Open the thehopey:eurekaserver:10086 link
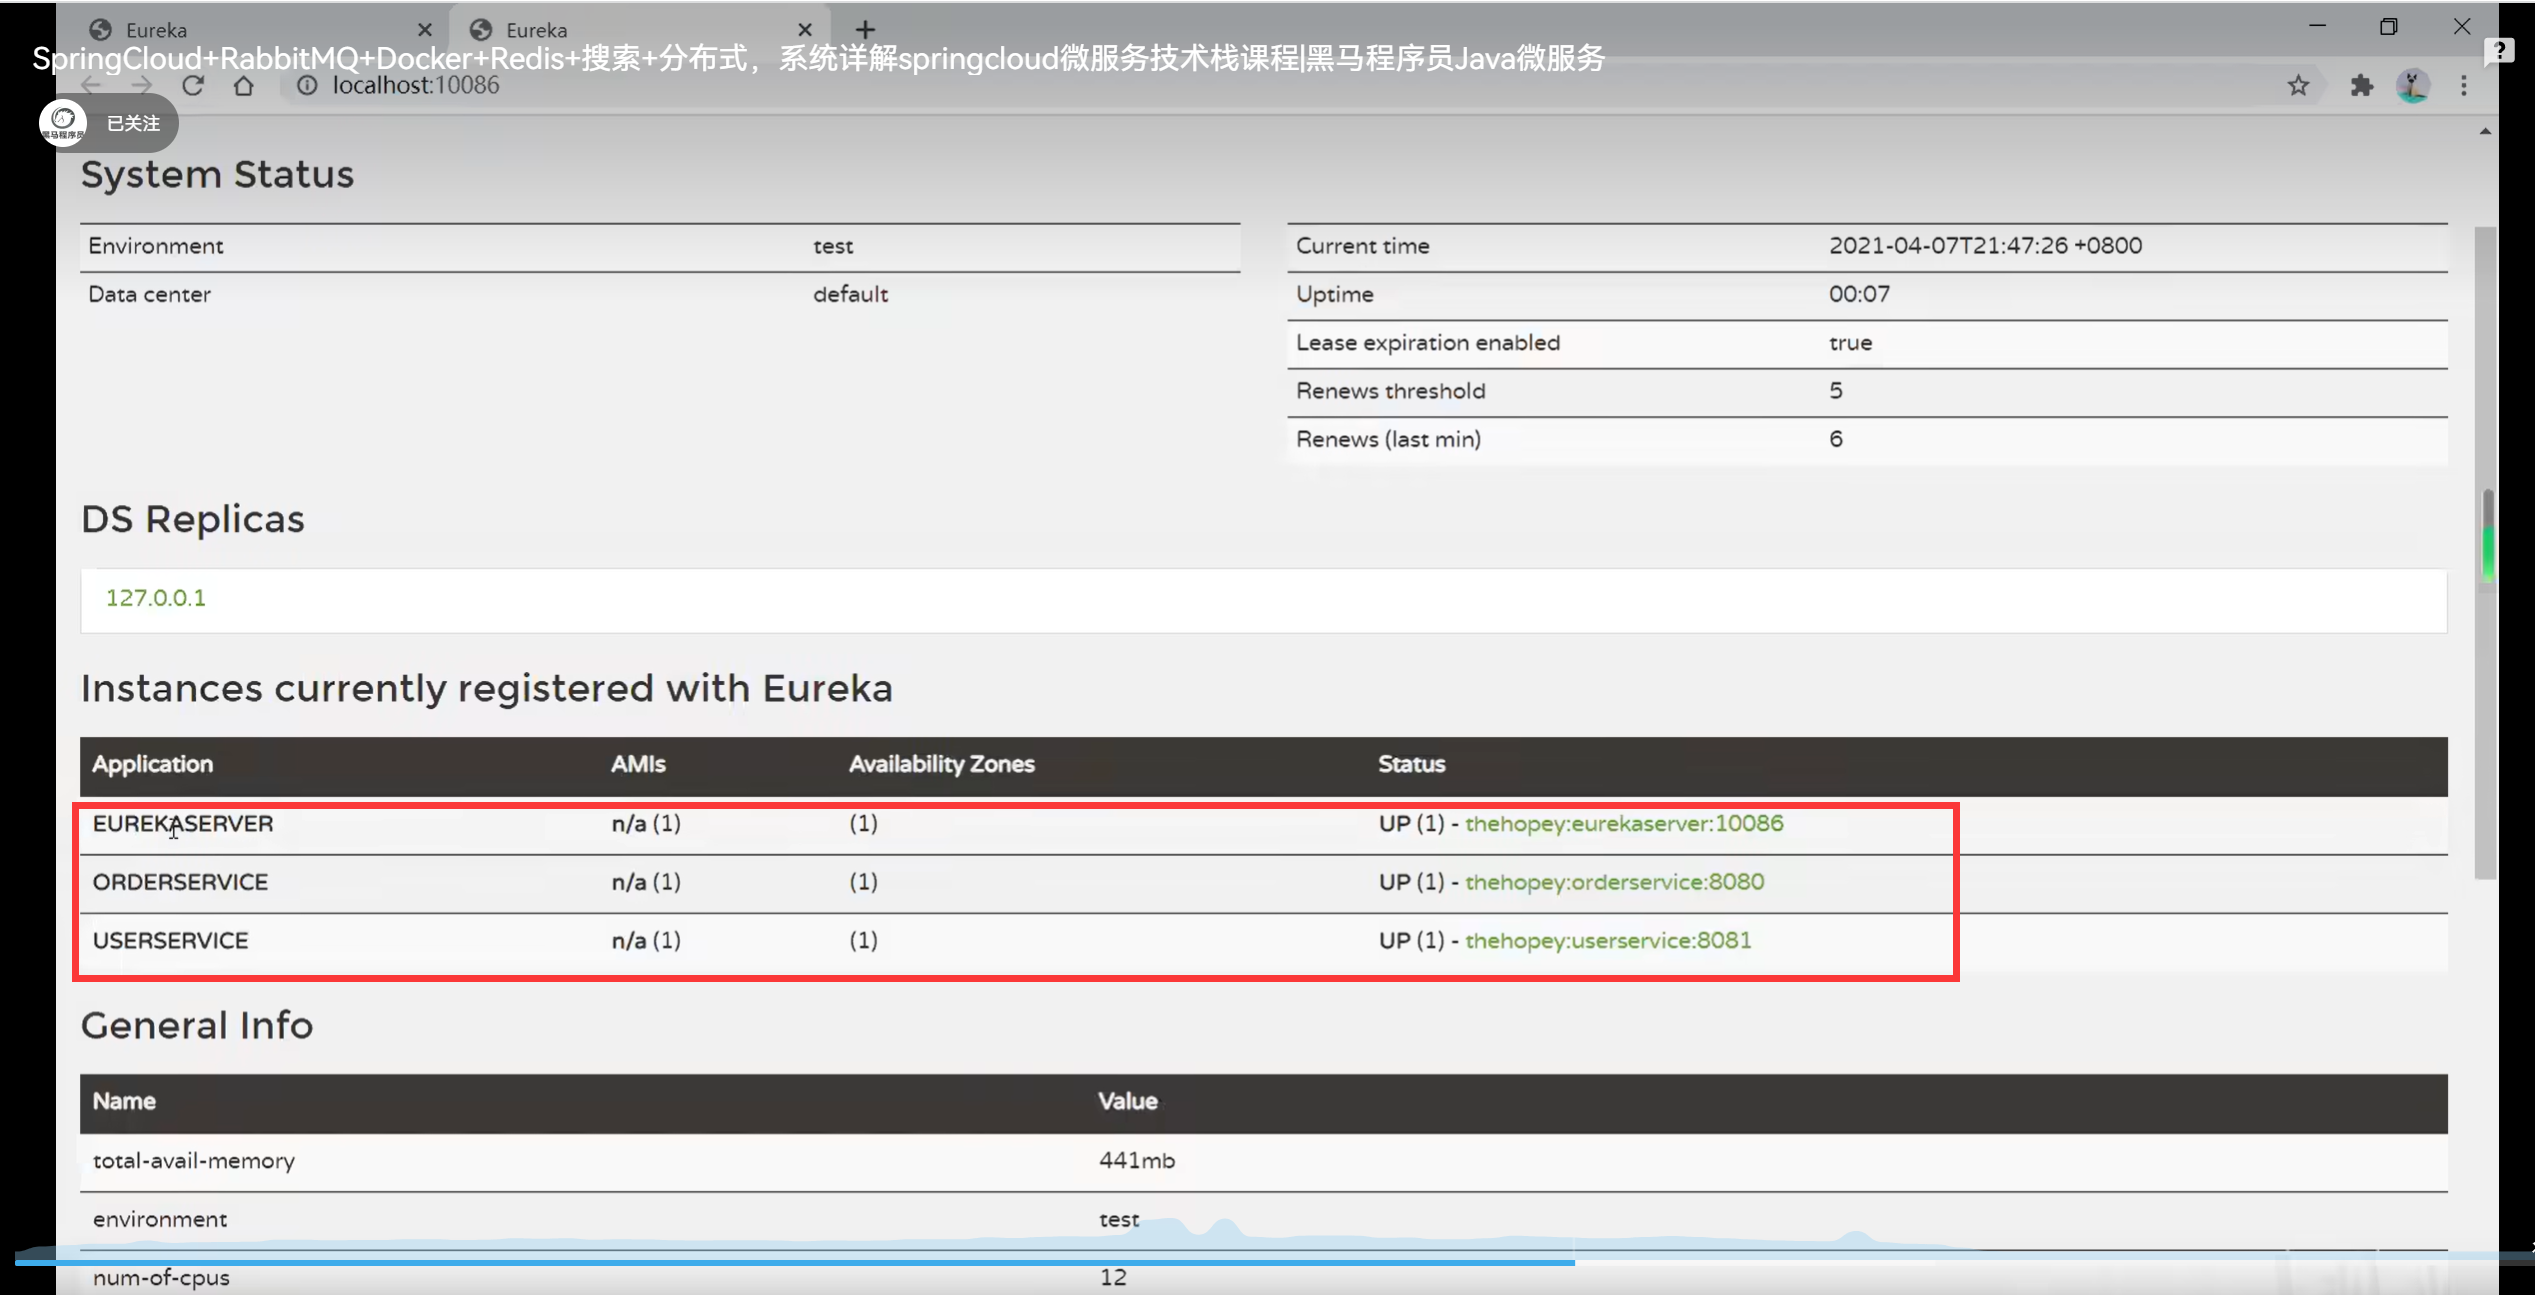Viewport: 2535px width, 1295px height. (1623, 823)
